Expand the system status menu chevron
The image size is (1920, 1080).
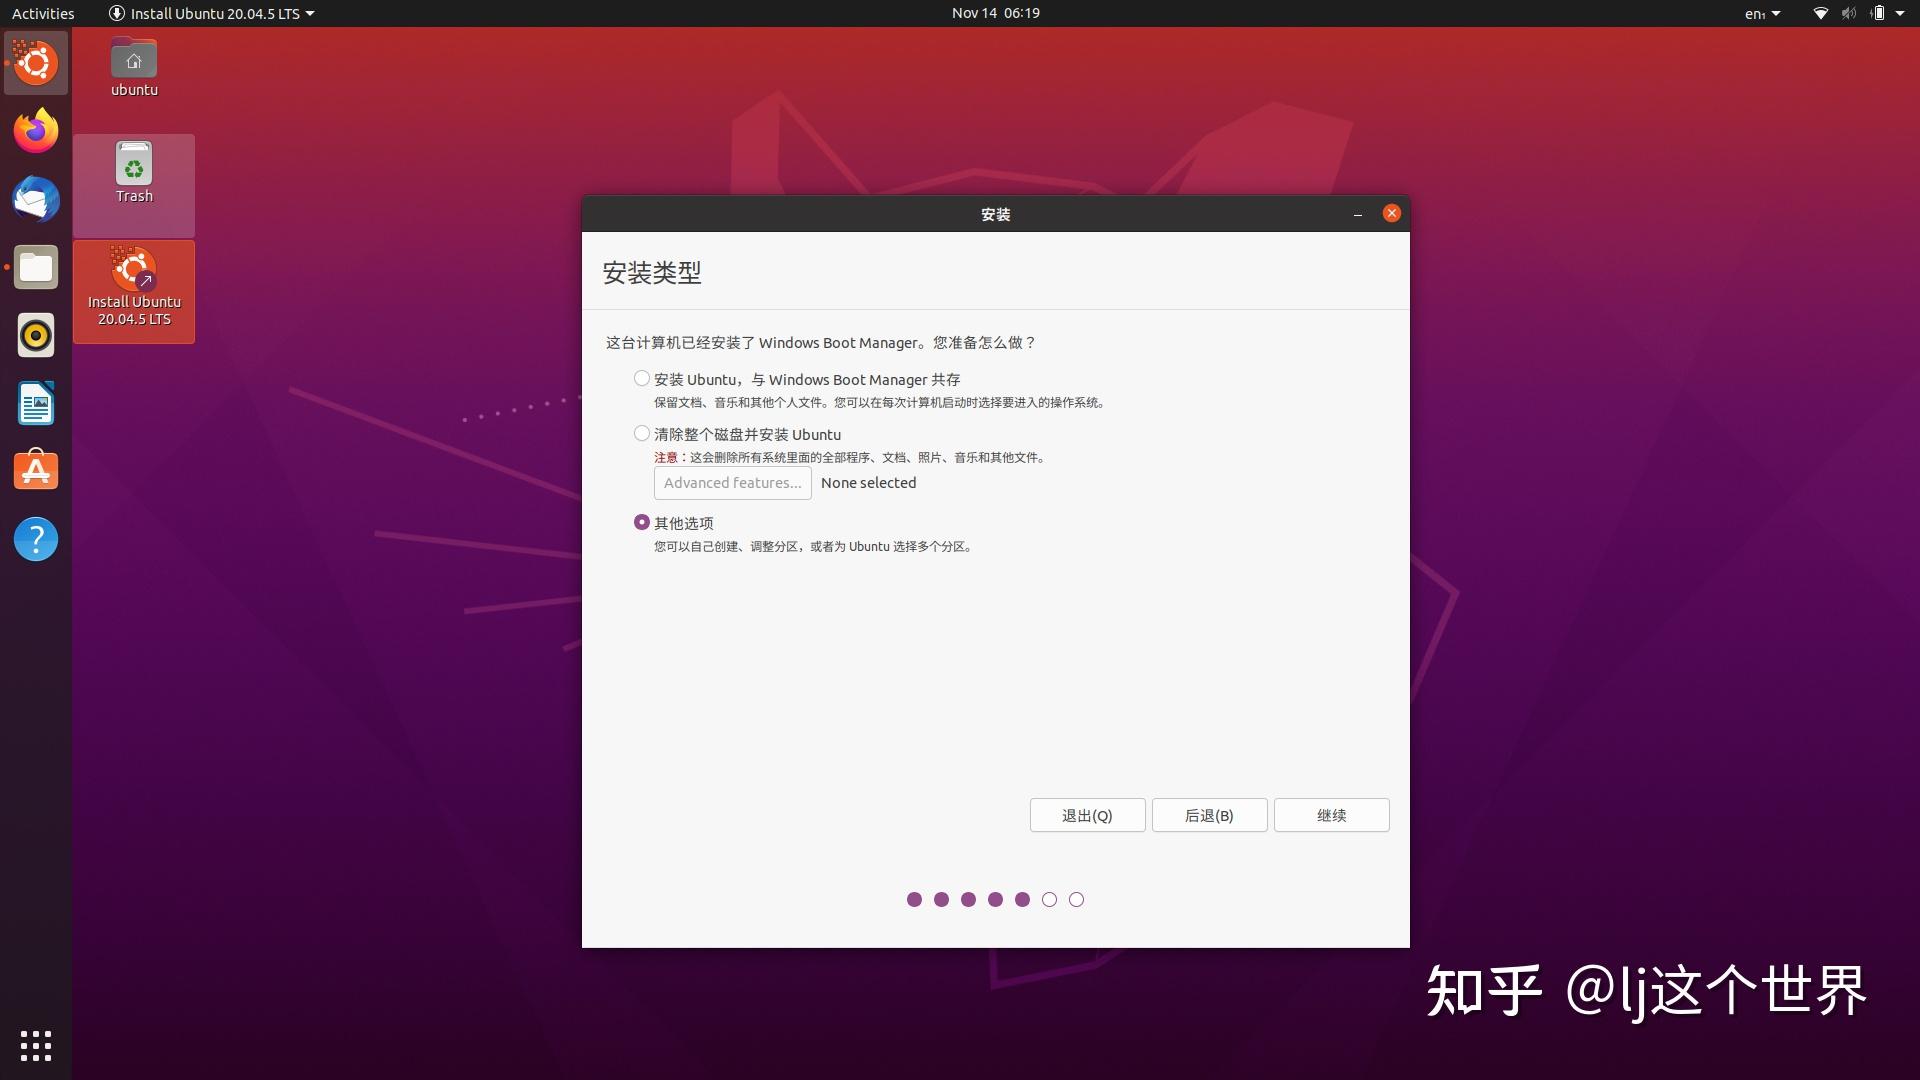(x=1902, y=13)
